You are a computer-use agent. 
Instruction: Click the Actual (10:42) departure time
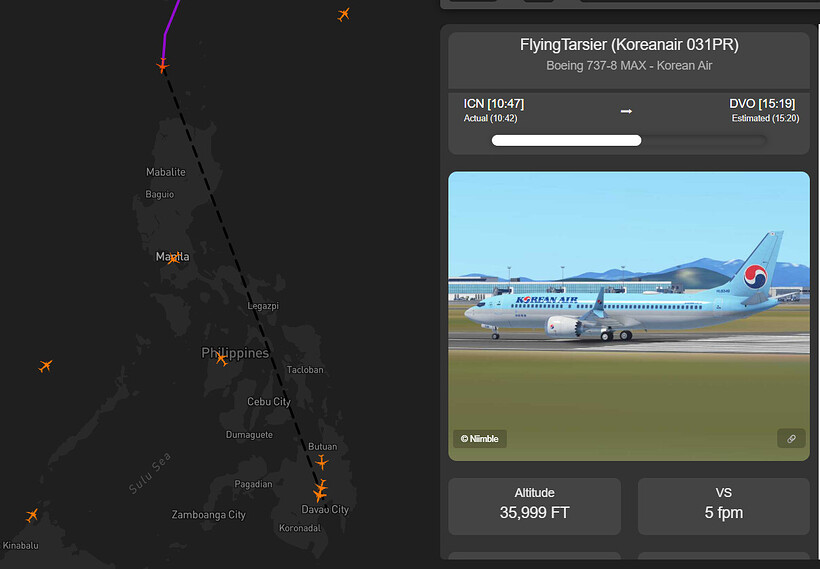(x=490, y=118)
